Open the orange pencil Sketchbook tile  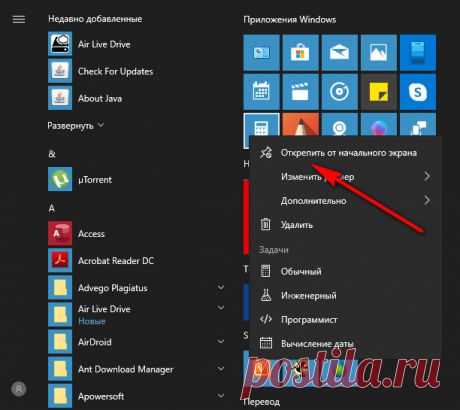(300, 124)
